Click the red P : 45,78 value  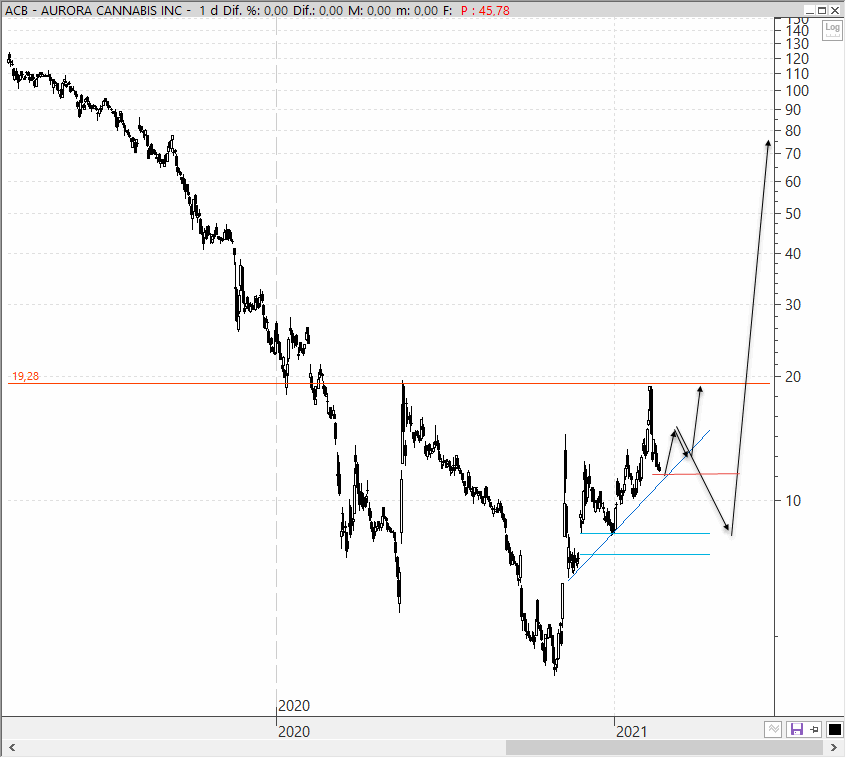[485, 10]
